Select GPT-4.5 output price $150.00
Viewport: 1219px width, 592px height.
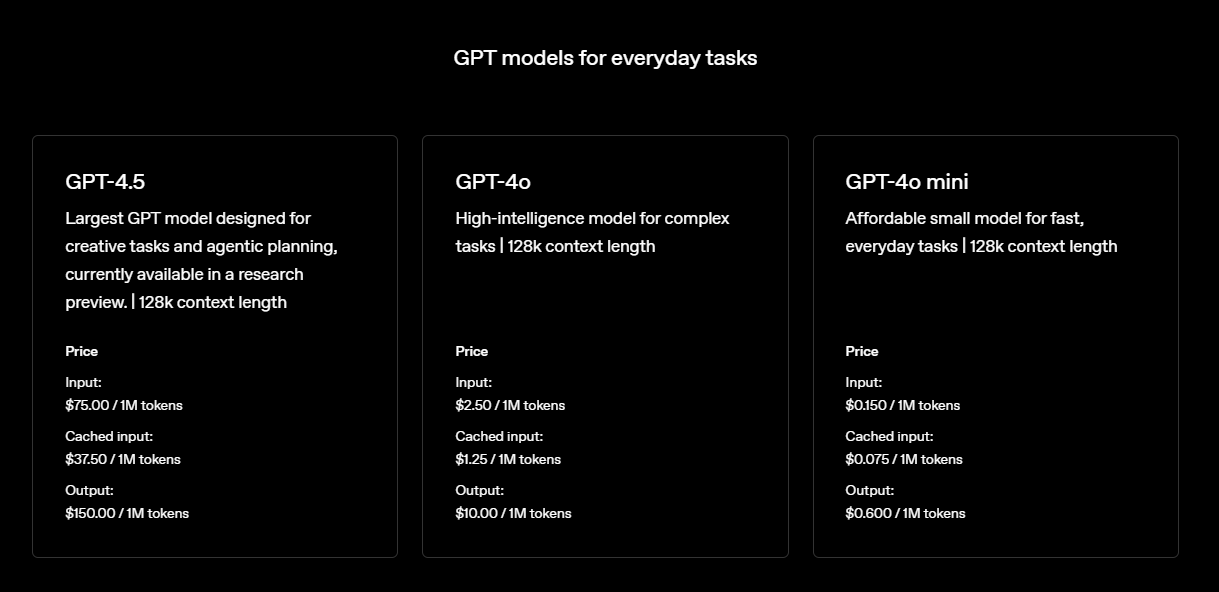coord(127,514)
